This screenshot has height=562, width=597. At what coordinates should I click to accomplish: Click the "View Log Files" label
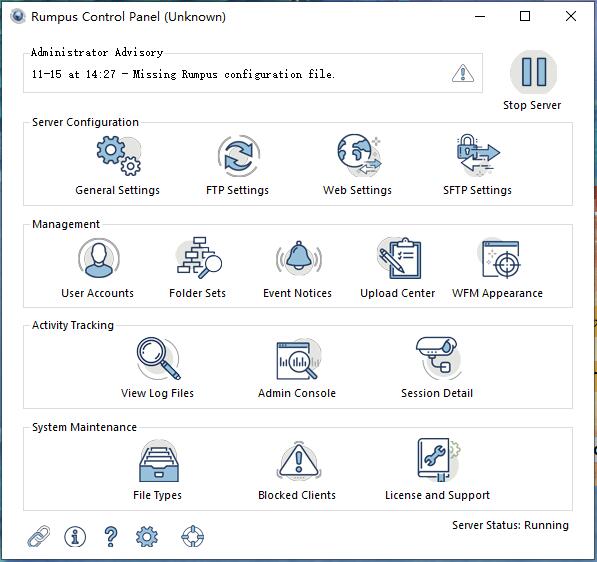click(157, 393)
